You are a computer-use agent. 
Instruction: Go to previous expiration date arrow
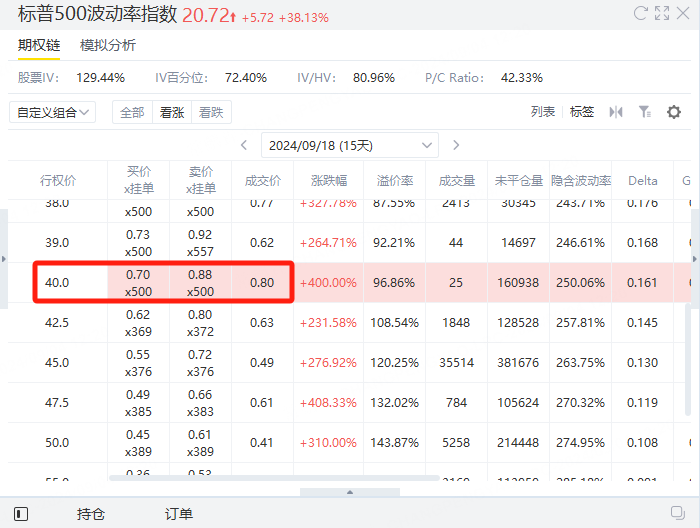point(244,145)
